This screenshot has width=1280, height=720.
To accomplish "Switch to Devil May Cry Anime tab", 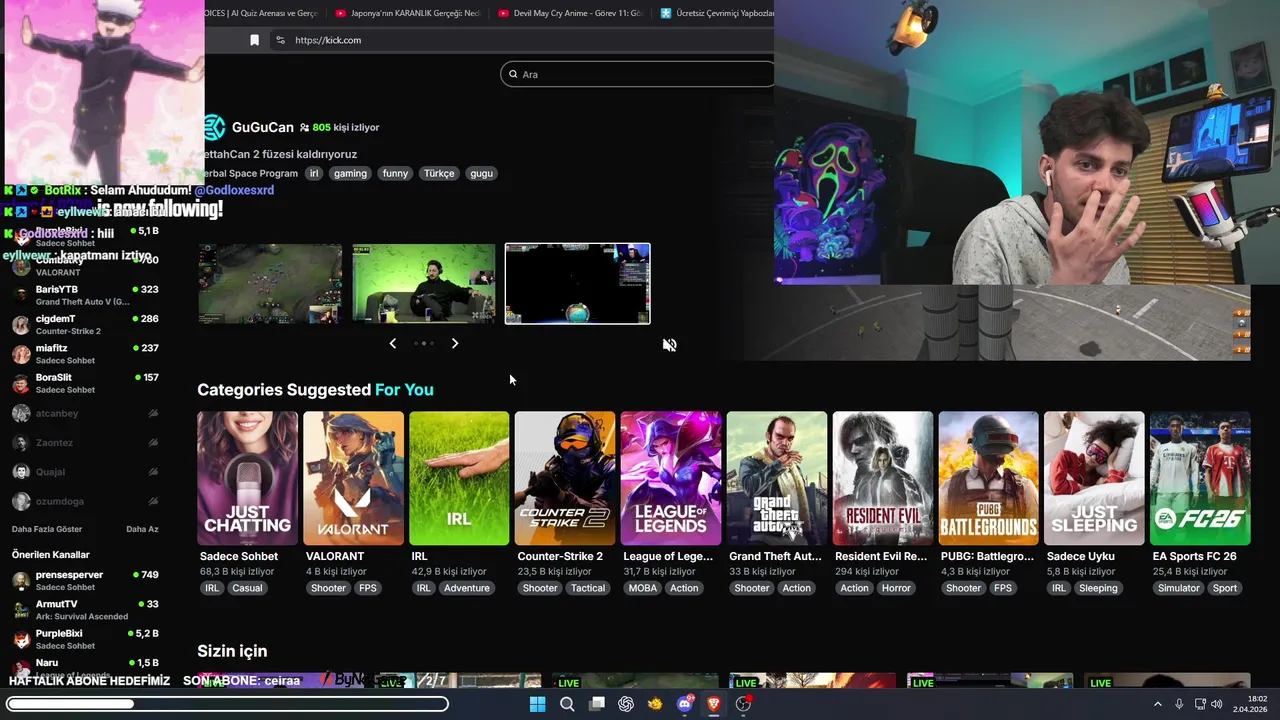I will 572,13.
